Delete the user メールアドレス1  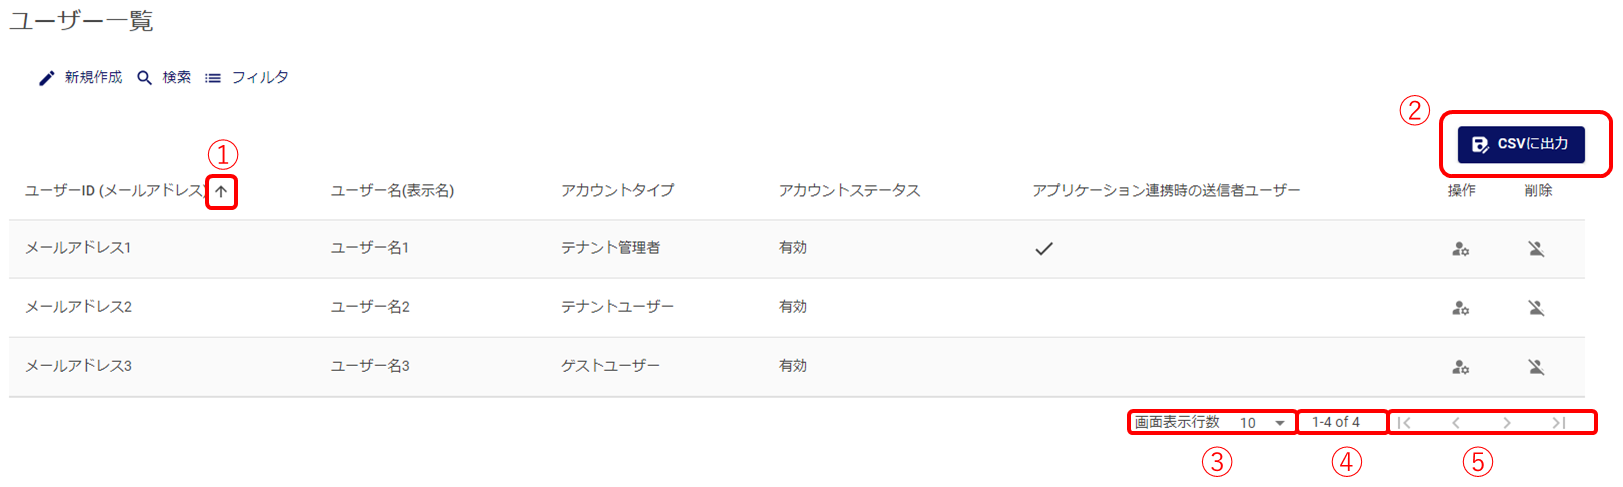click(1536, 249)
